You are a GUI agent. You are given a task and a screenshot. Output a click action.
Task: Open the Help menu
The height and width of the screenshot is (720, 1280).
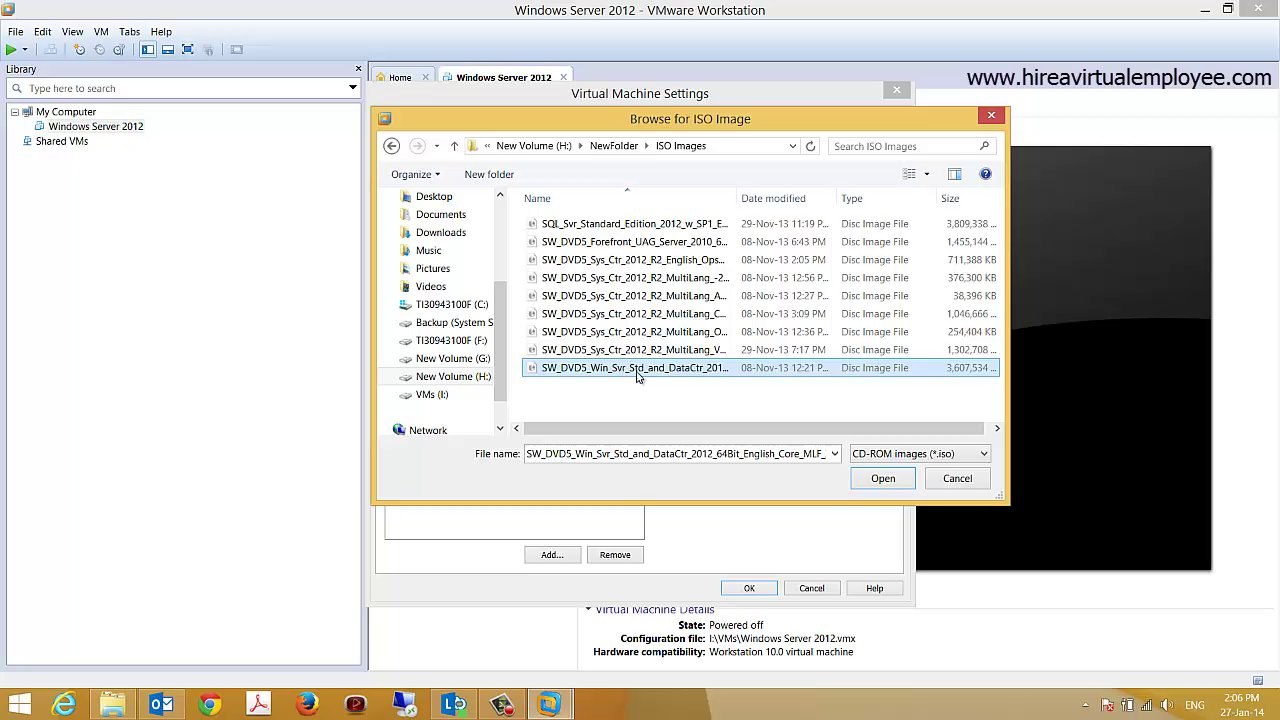point(161,32)
